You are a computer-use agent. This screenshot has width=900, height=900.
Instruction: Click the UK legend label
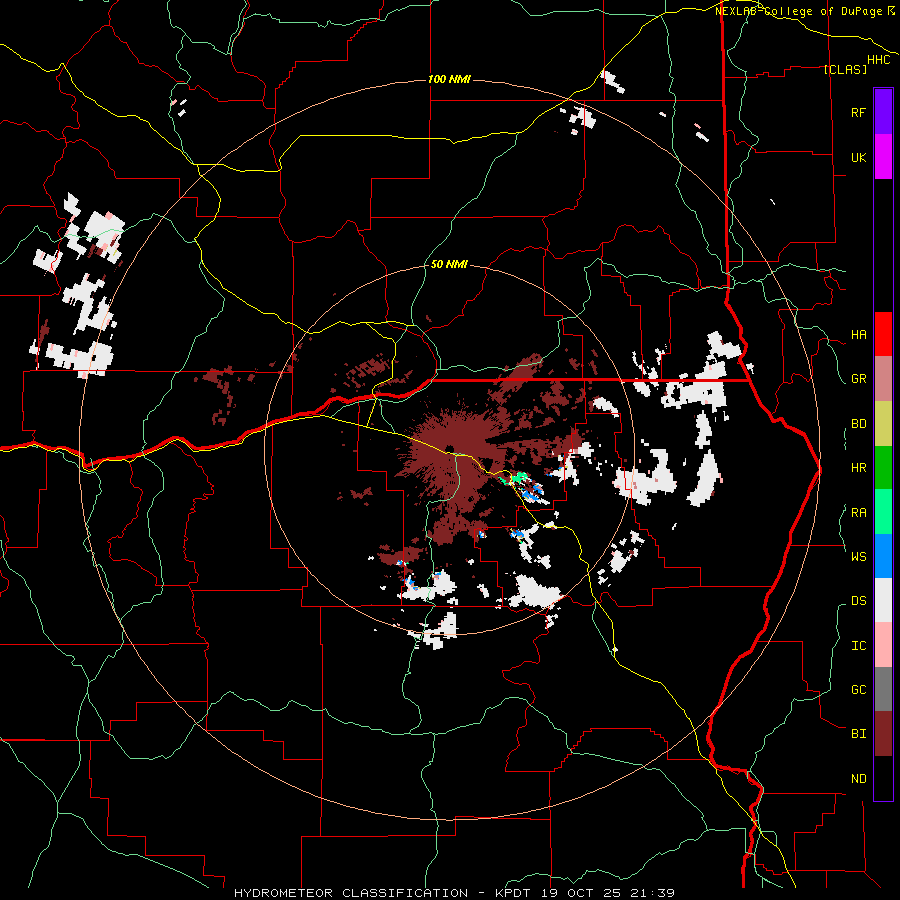[x=858, y=157]
